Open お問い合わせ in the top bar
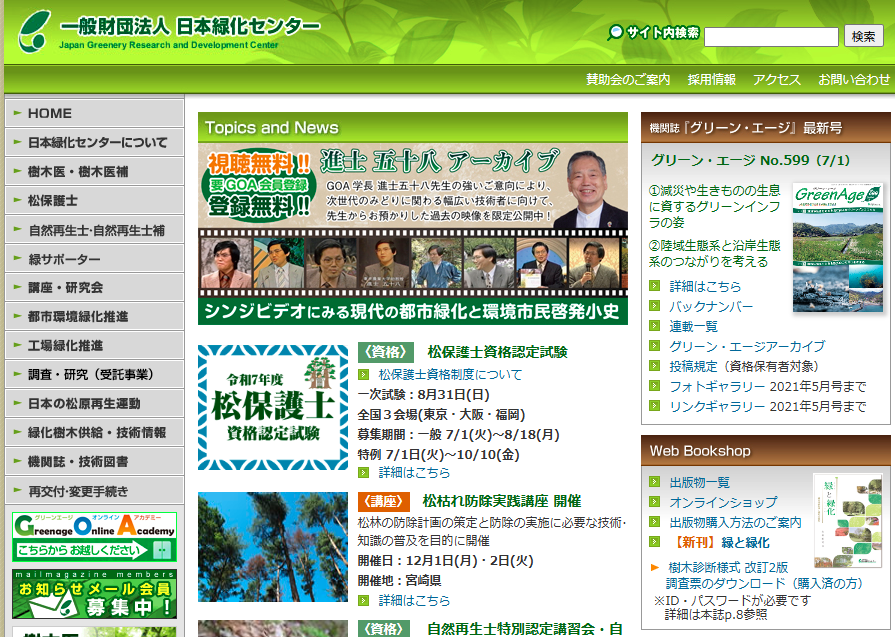 pos(854,79)
